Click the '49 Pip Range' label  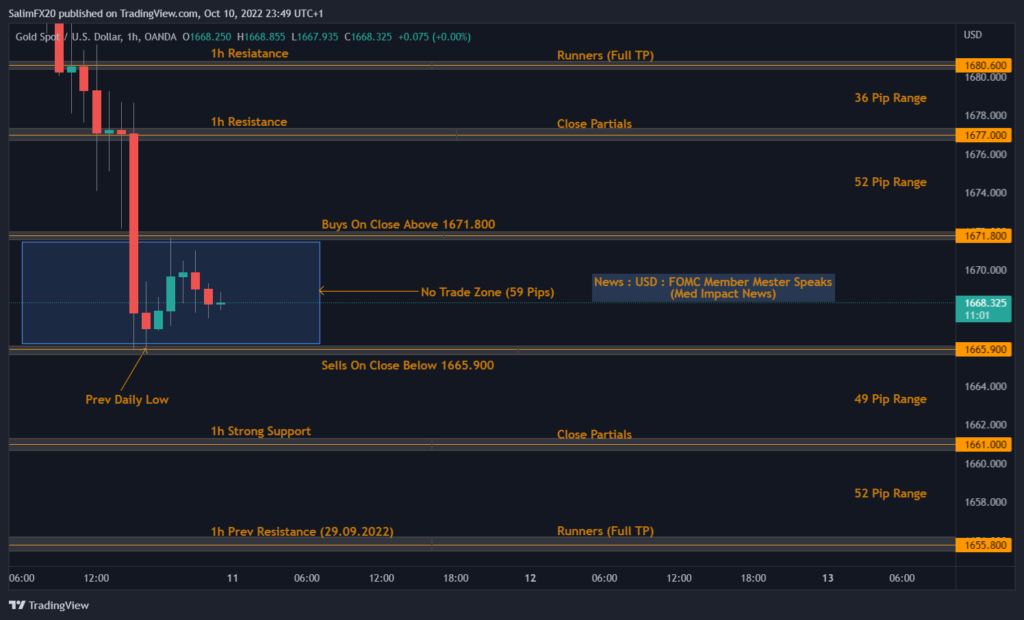tap(890, 399)
